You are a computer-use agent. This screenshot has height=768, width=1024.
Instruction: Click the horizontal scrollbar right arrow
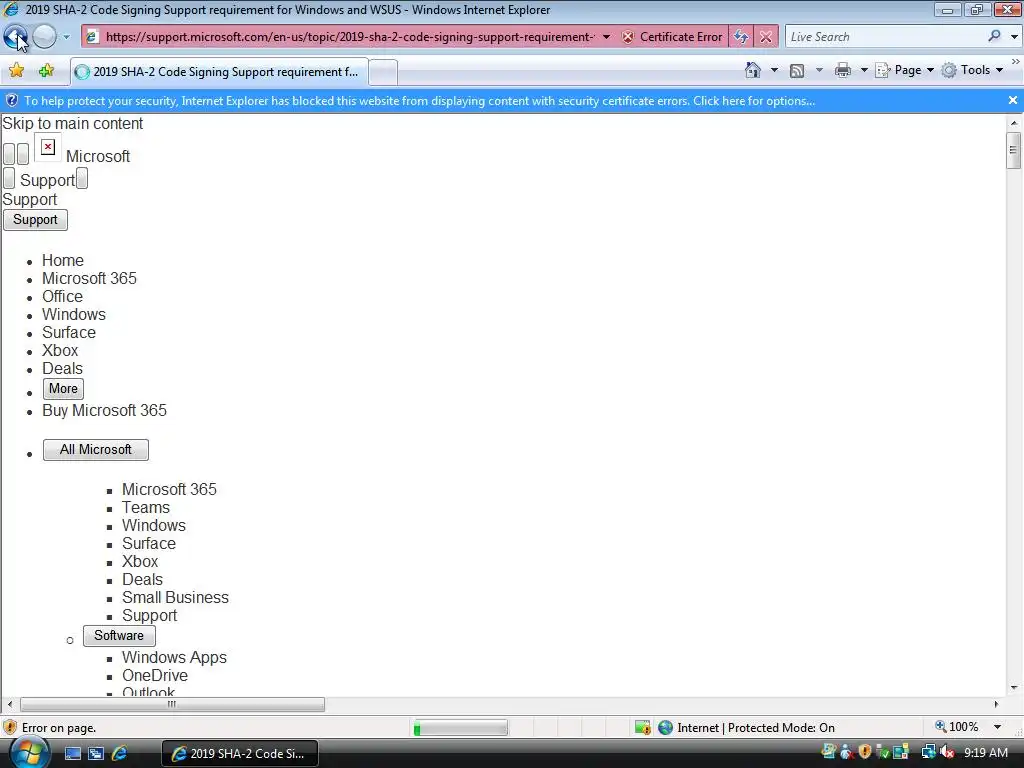pyautogui.click(x=996, y=704)
